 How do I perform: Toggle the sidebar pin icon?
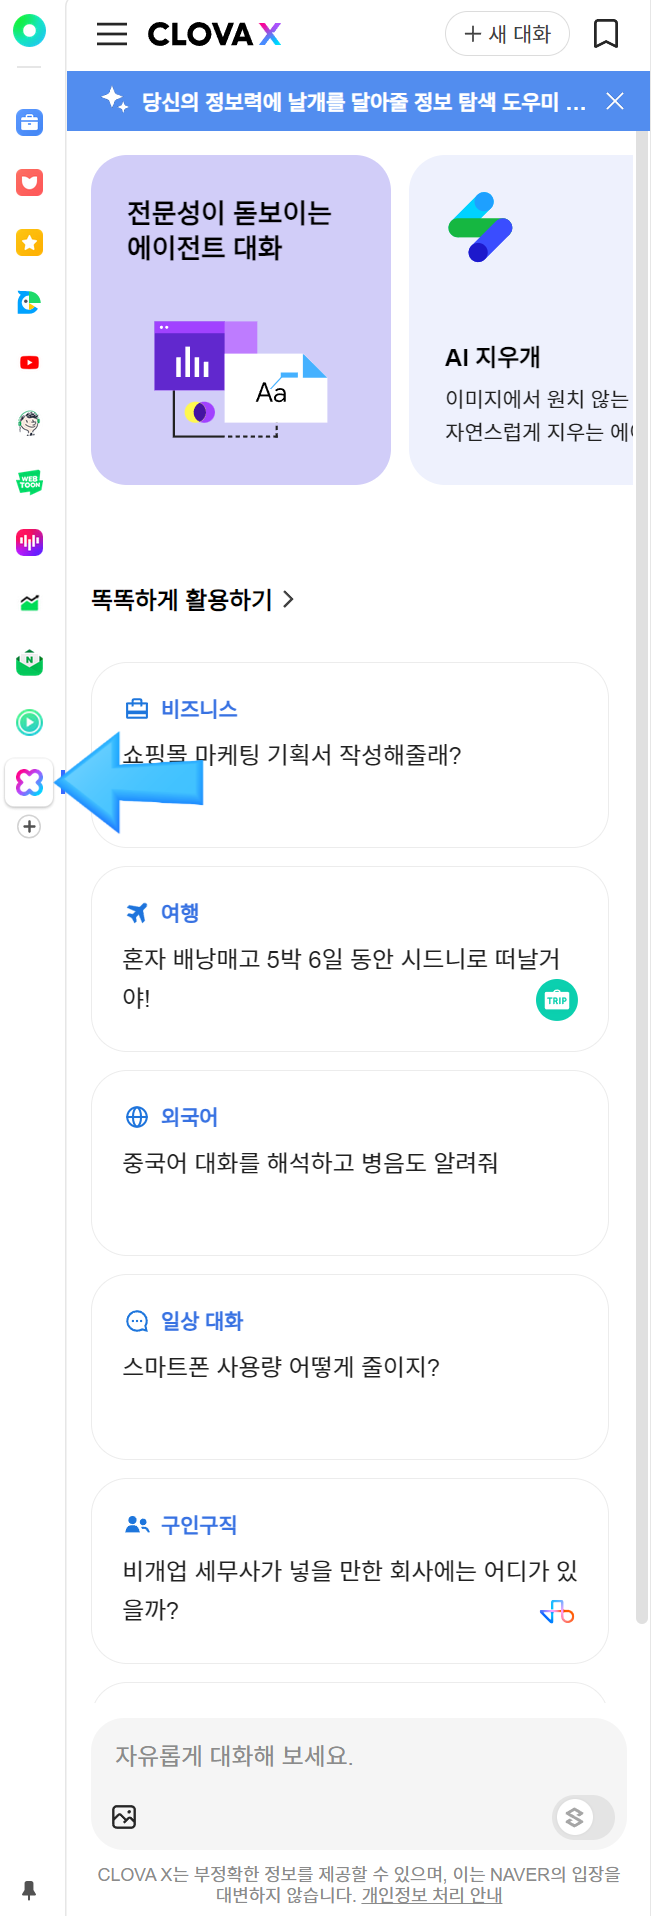tap(29, 1890)
